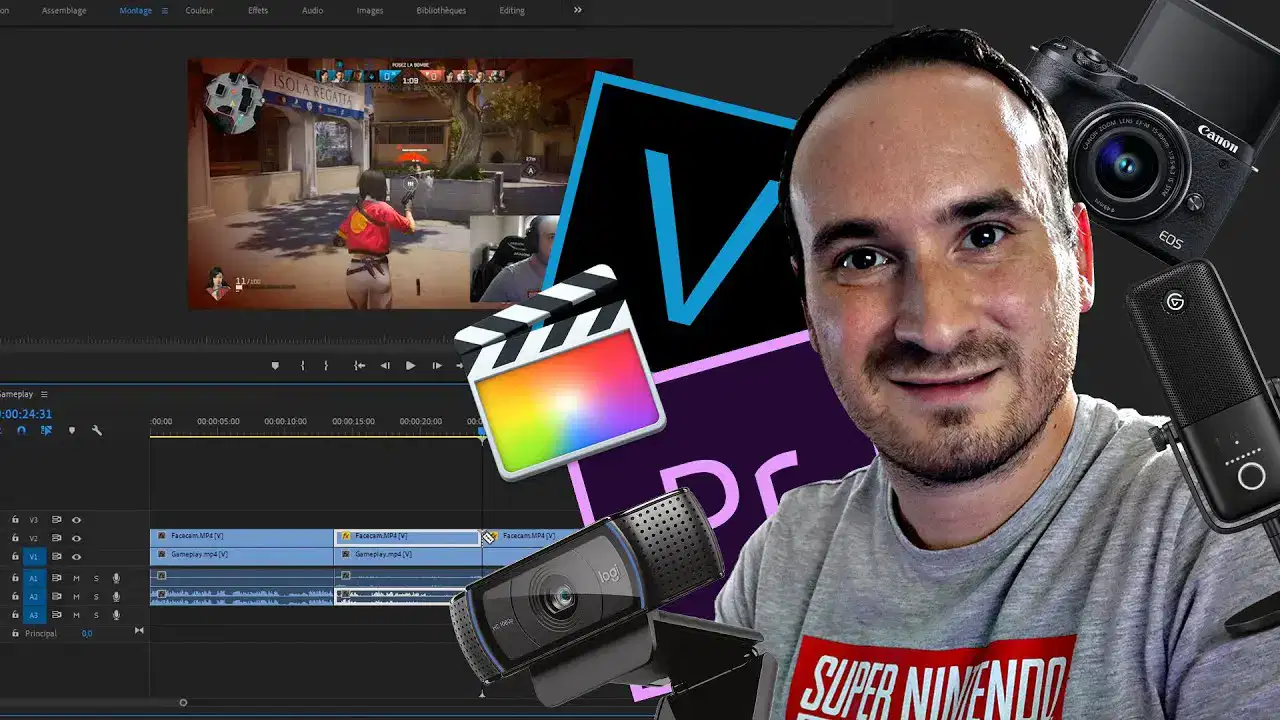Step back one frame
Viewport: 1280px width, 720px height.
click(385, 366)
